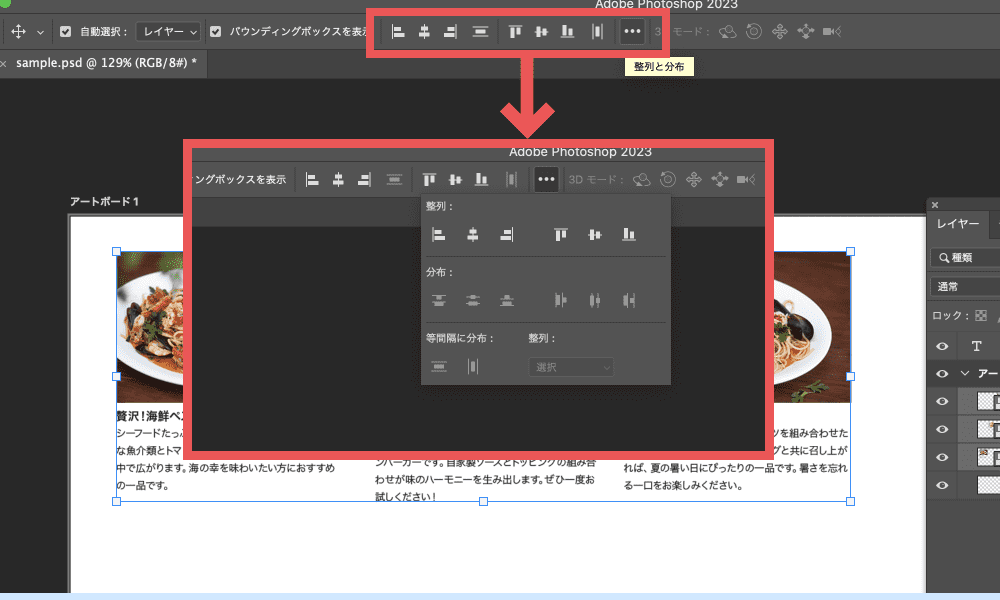This screenshot has width=1000, height=600.
Task: Close the sample.psd document tab
Action: (x=4, y=64)
